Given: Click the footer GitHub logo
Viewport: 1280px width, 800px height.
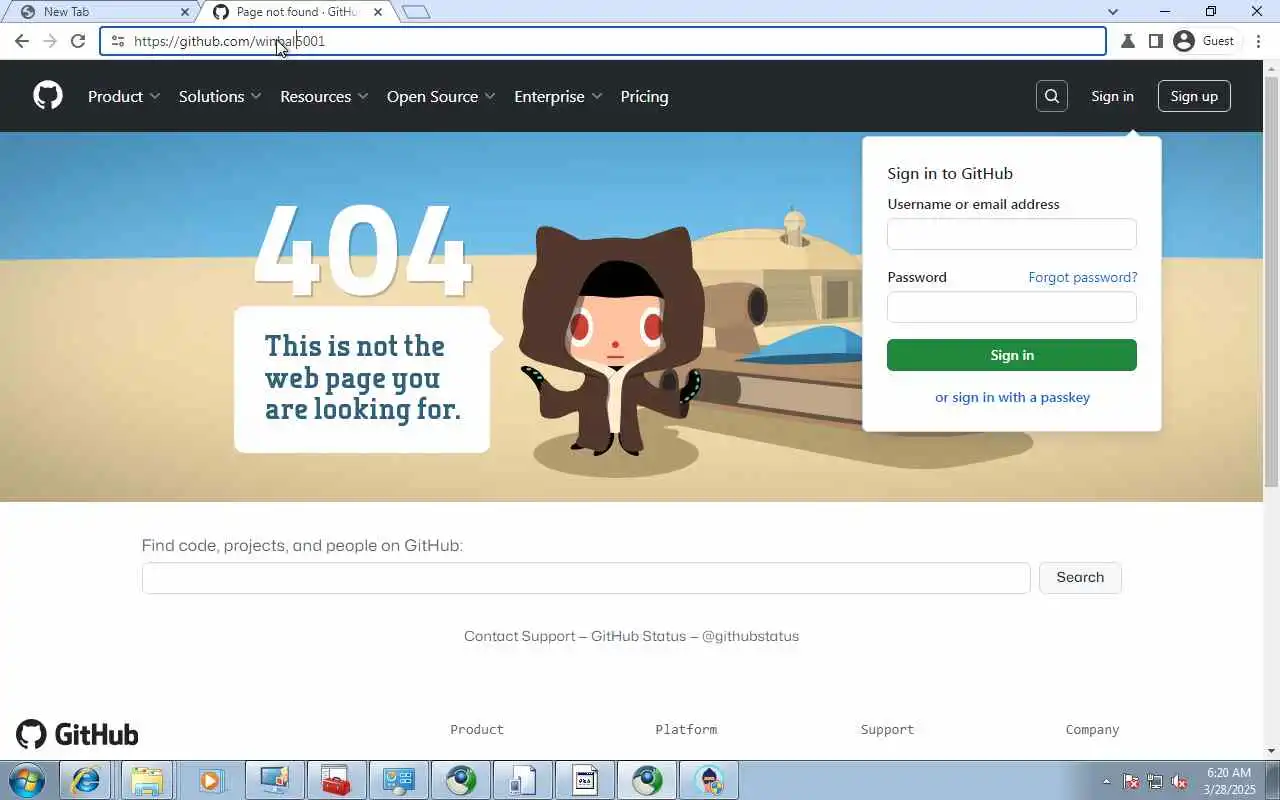Looking at the screenshot, I should tap(77, 735).
